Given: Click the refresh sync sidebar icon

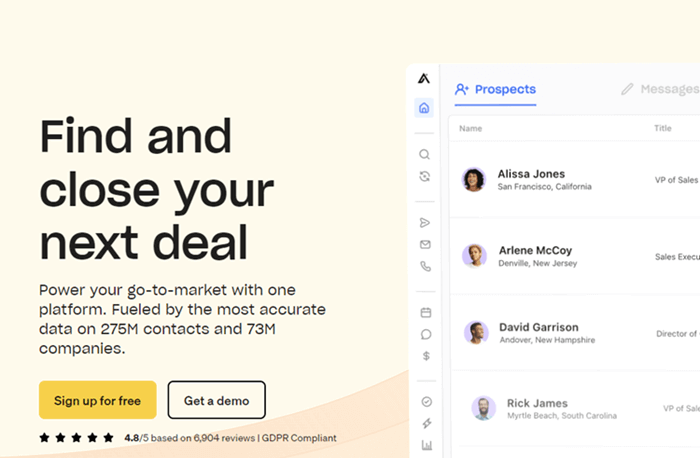Looking at the screenshot, I should pyautogui.click(x=425, y=176).
